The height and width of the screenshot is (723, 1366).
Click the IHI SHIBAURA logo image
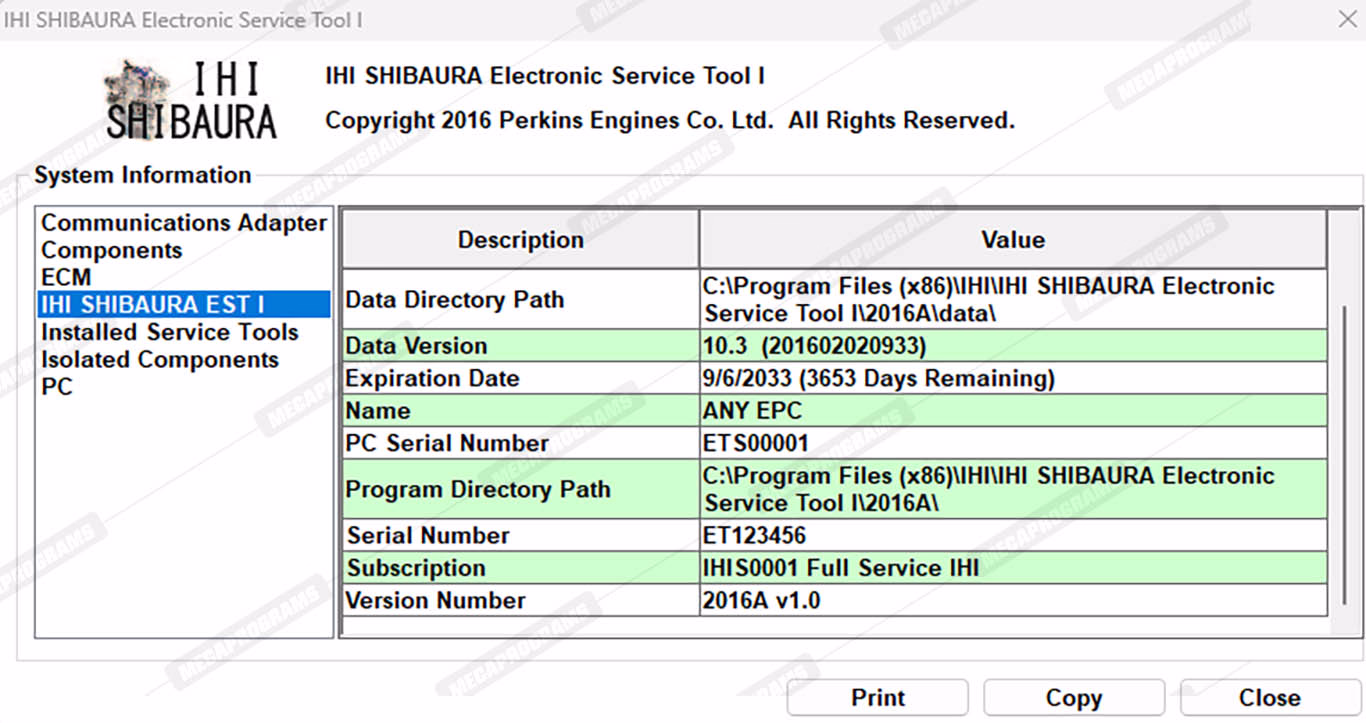190,100
